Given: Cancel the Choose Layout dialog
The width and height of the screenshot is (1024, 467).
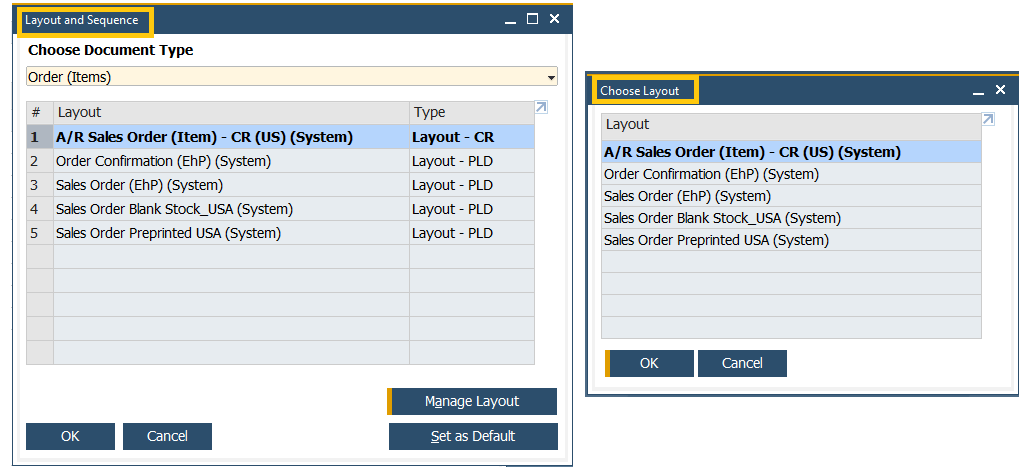Looking at the screenshot, I should (x=742, y=363).
